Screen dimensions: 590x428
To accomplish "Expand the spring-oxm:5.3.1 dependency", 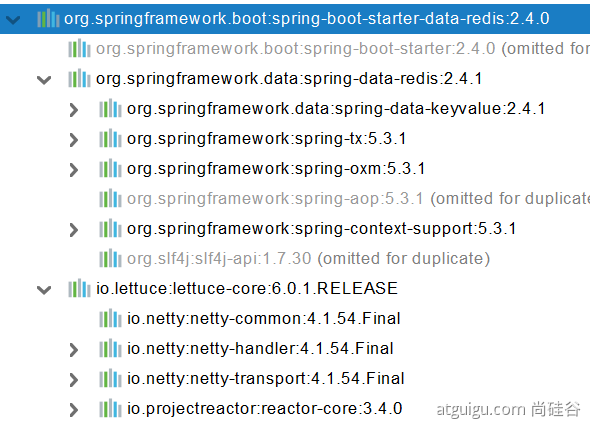I will (x=74, y=170).
